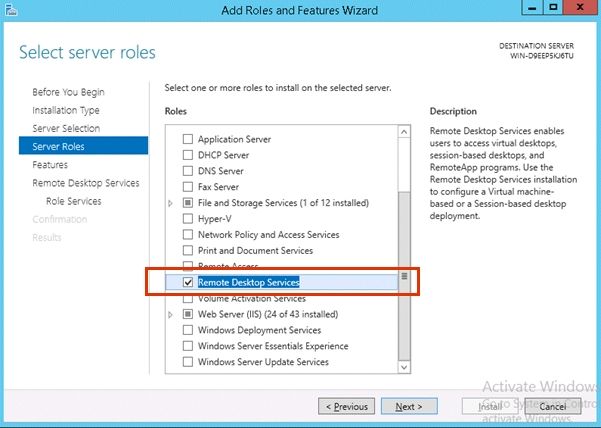Toggle the Web Server (IIS) checkbox
Viewport: 601px width, 428px height.
point(188,314)
